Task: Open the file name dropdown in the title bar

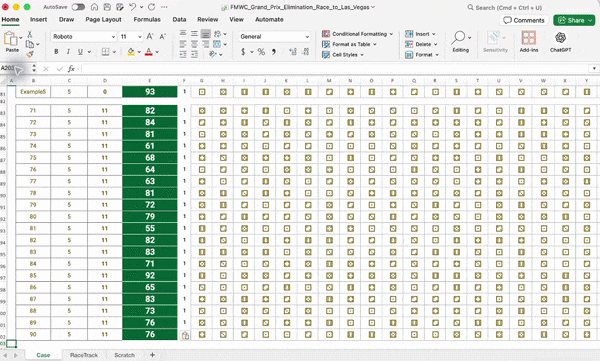Action: click(x=373, y=7)
